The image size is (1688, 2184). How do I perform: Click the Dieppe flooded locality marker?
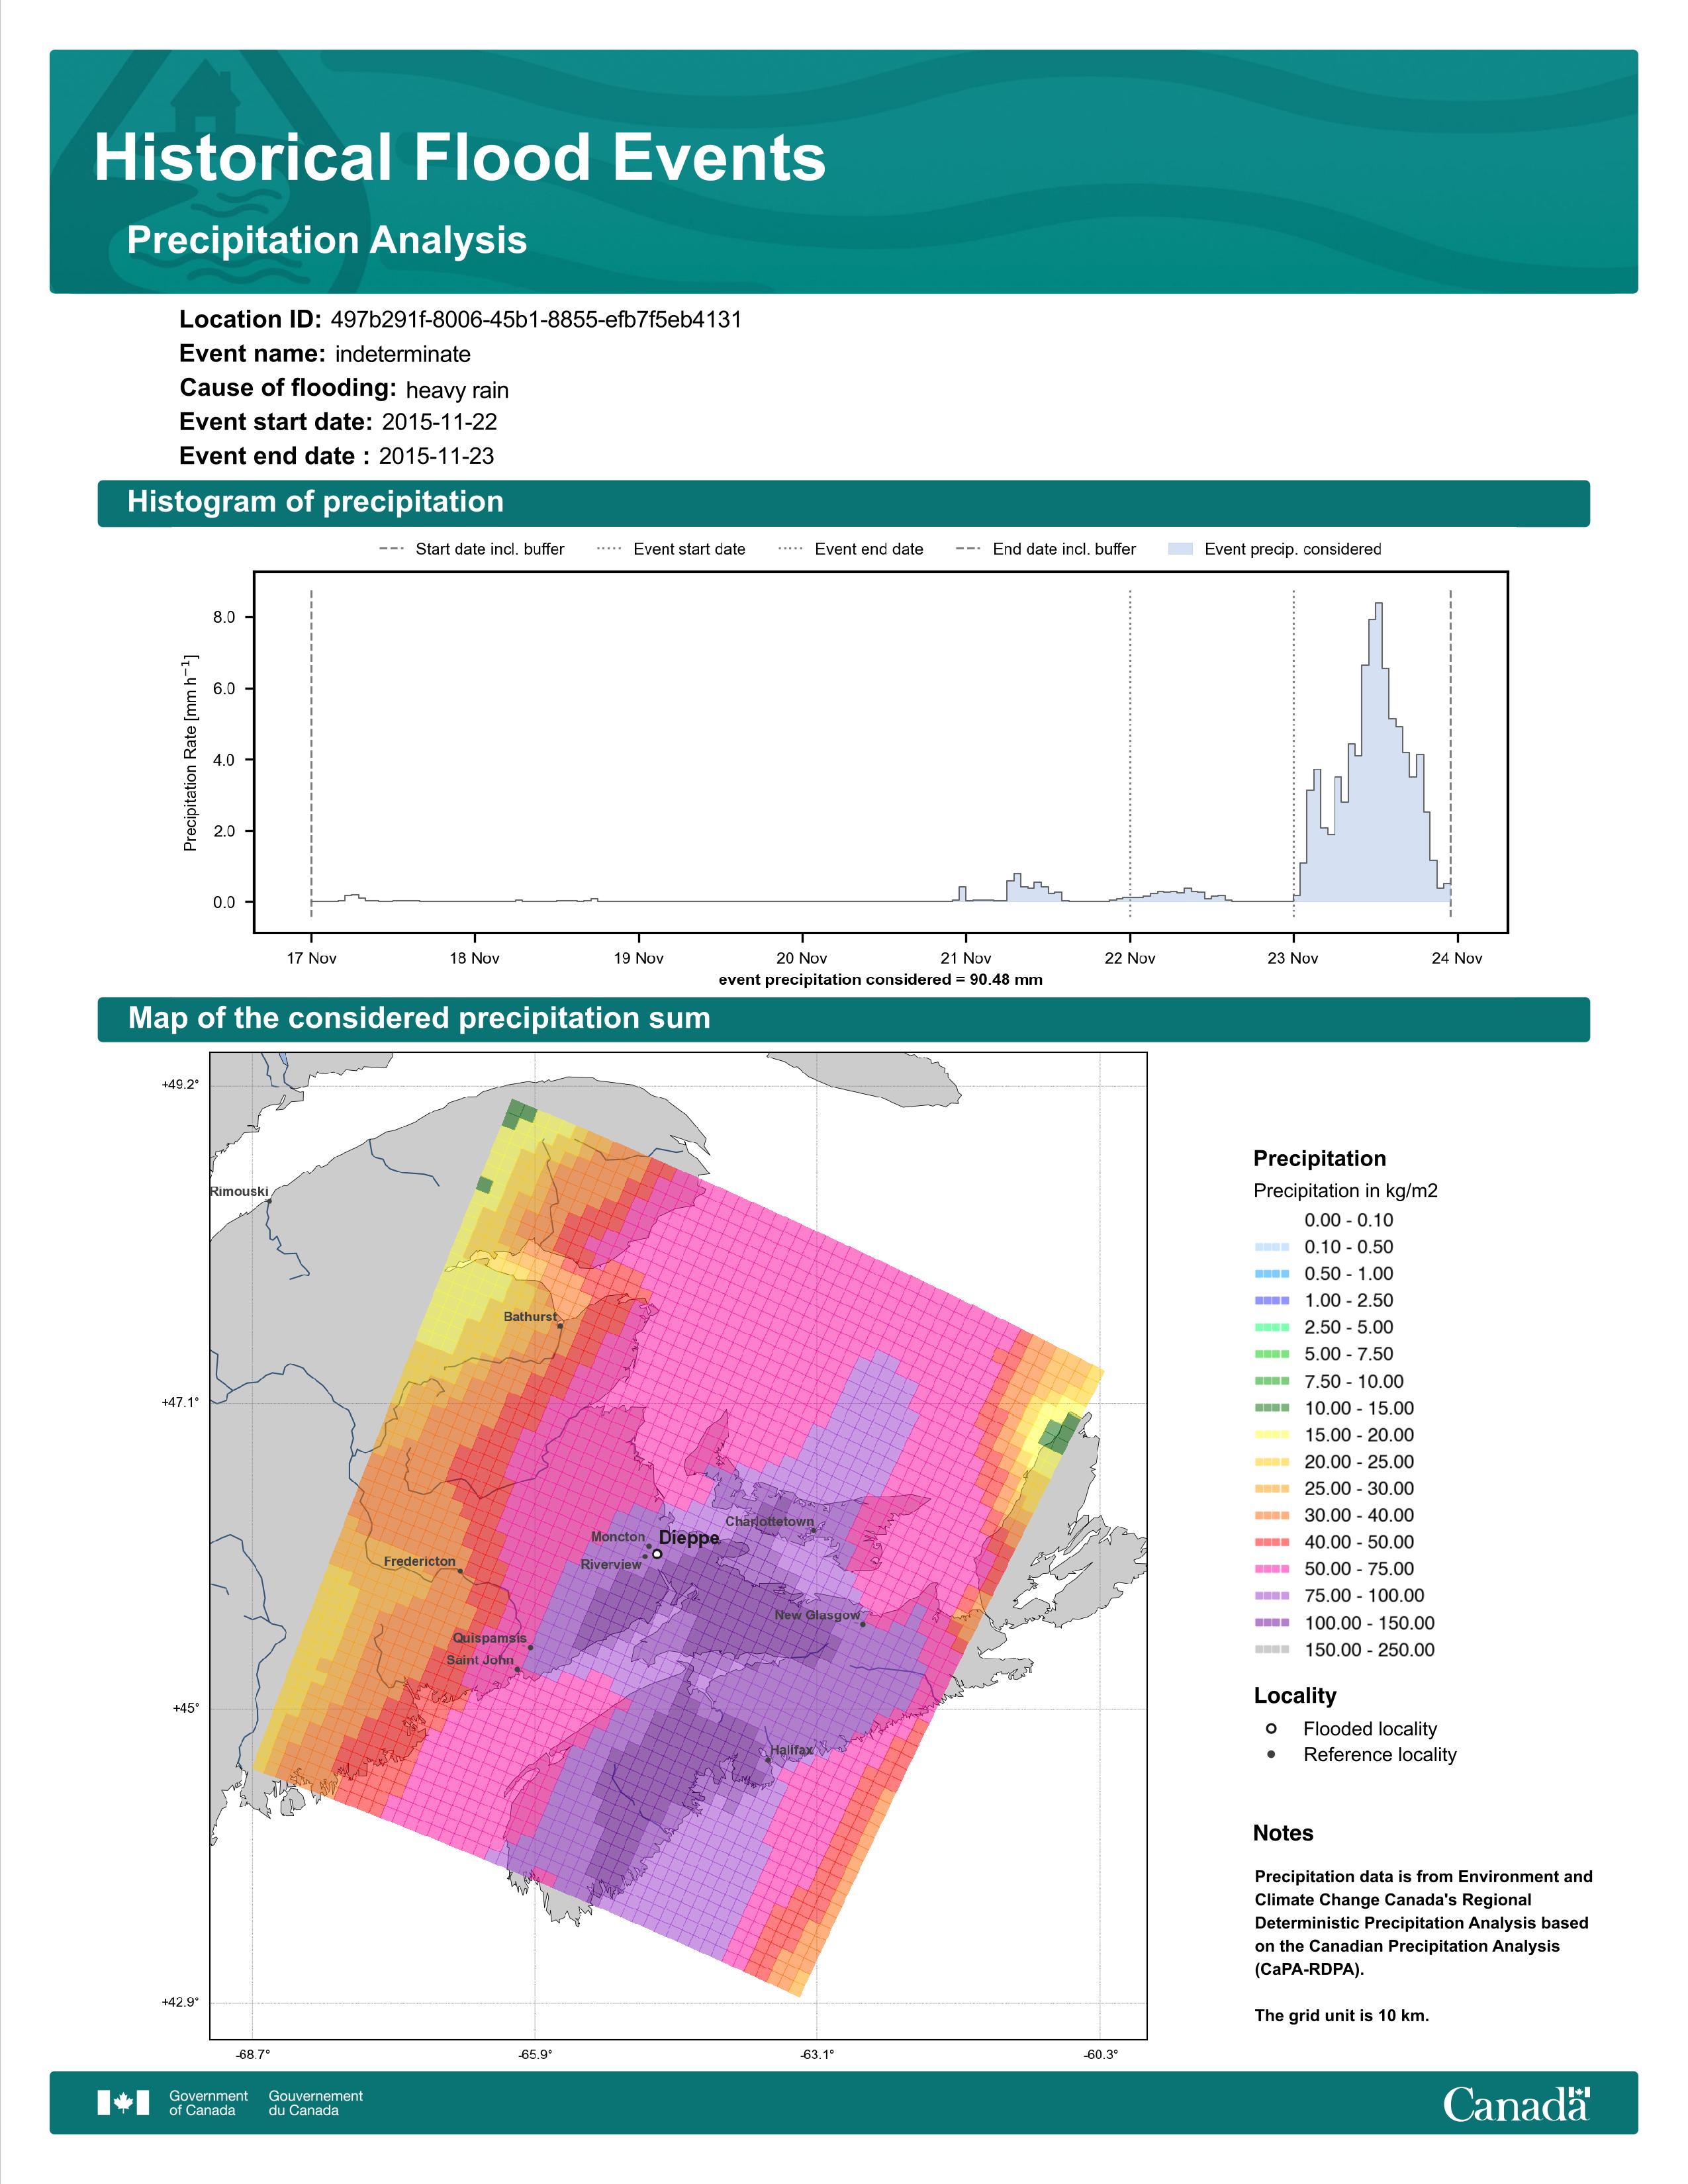tap(657, 1554)
